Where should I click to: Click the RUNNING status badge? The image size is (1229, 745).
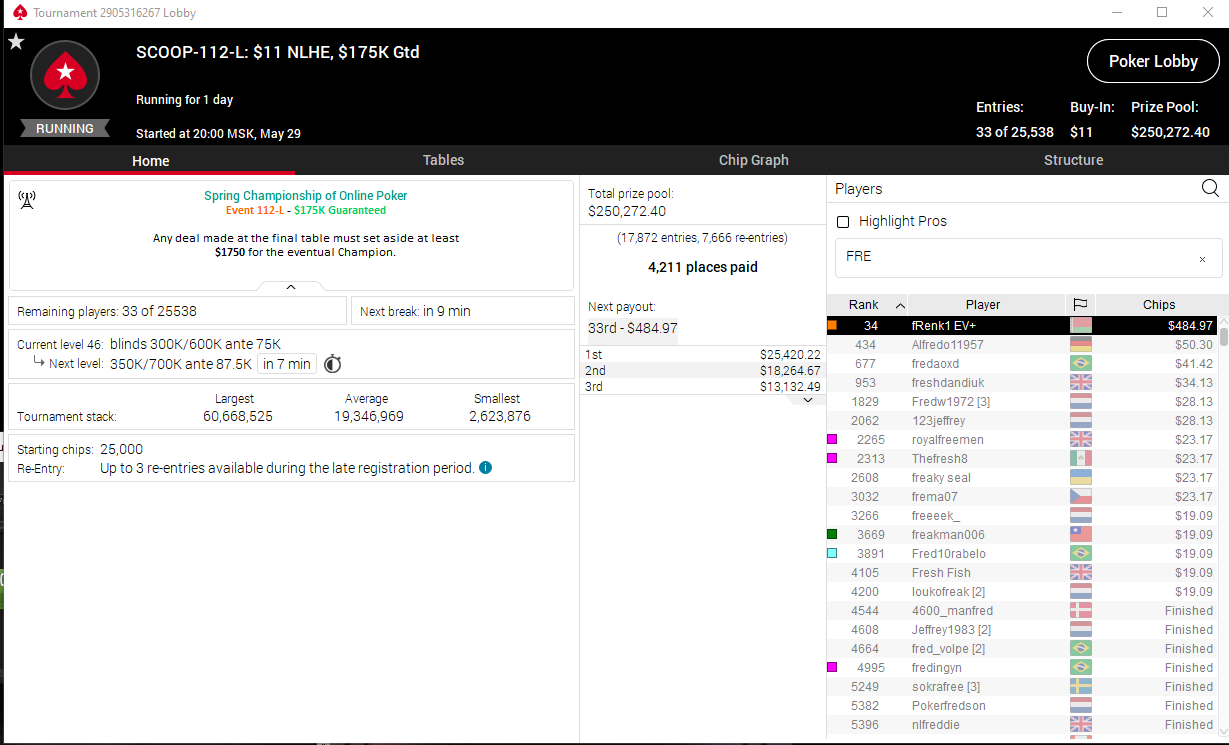[65, 128]
